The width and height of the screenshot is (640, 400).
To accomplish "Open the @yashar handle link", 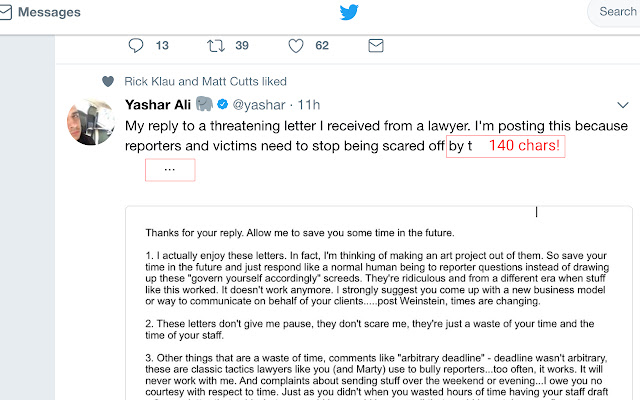I will (x=260, y=104).
